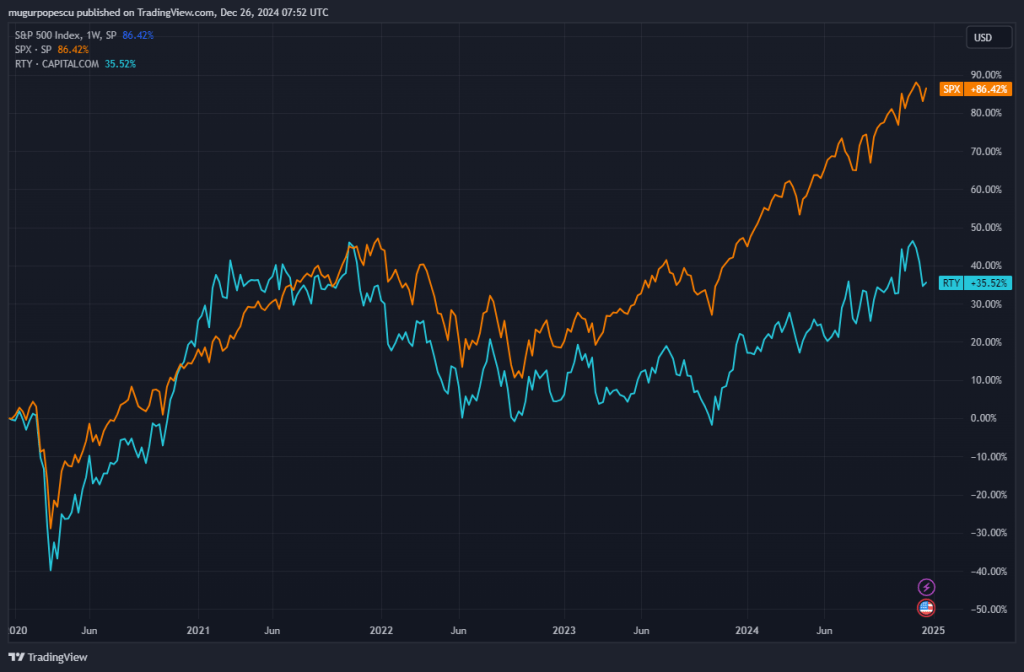
Task: Click the purple lightning bolt event icon
Action: click(926, 587)
